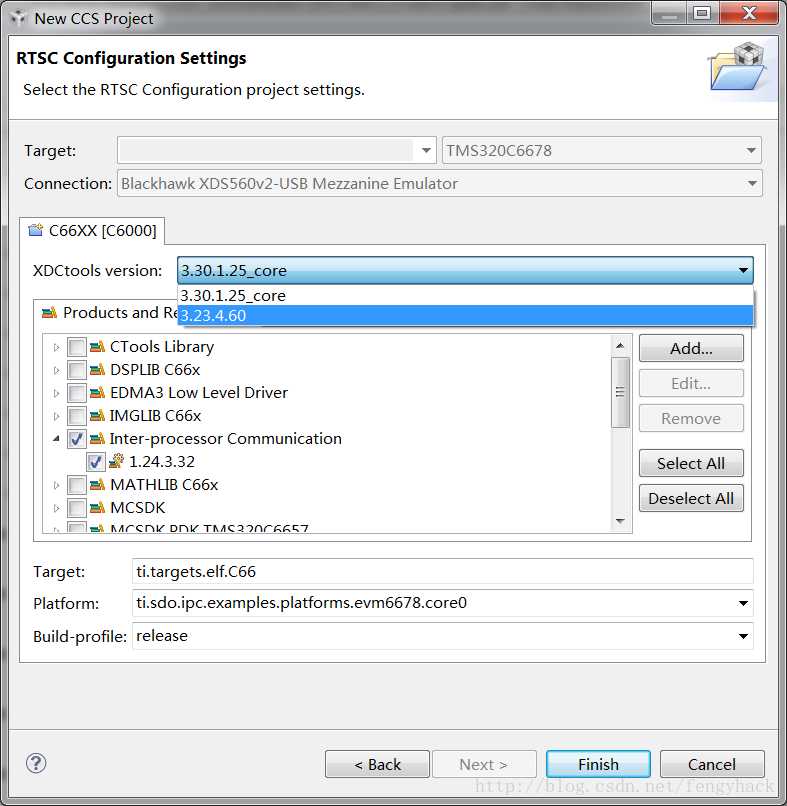
Task: Check the DSPLIB C66x checkbox
Action: click(x=77, y=370)
